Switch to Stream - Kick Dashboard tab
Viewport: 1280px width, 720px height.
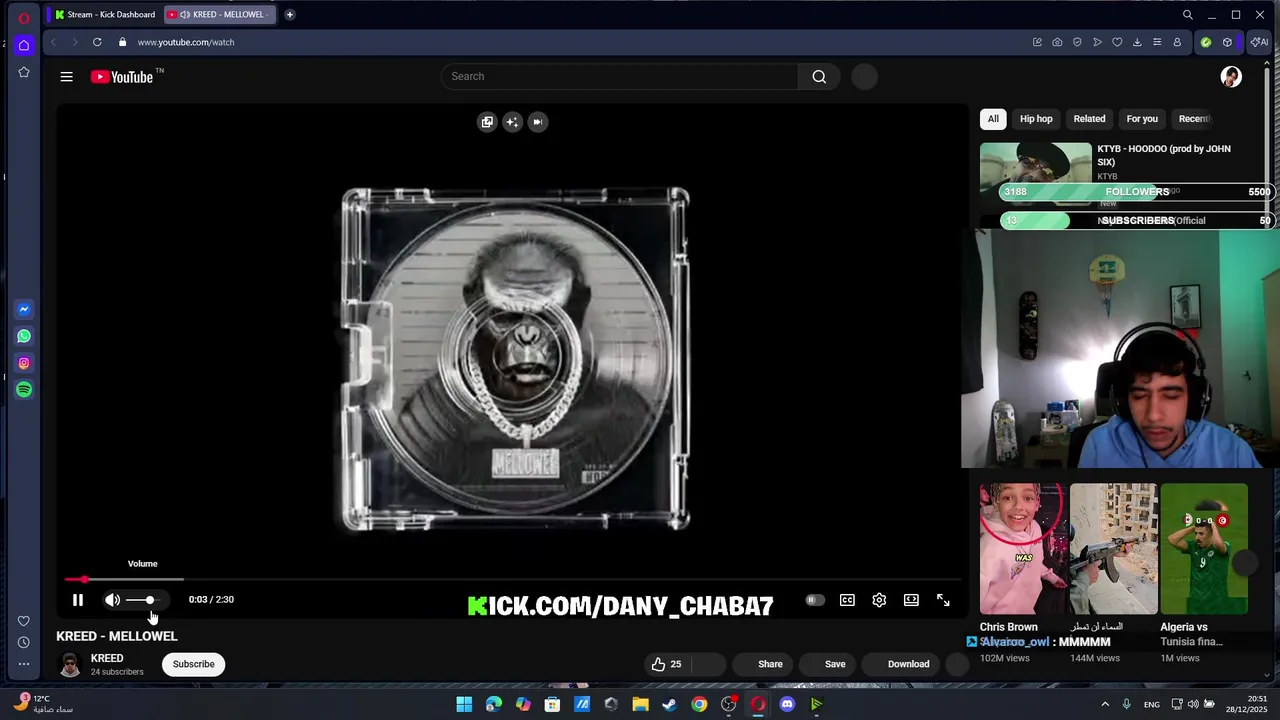point(105,15)
